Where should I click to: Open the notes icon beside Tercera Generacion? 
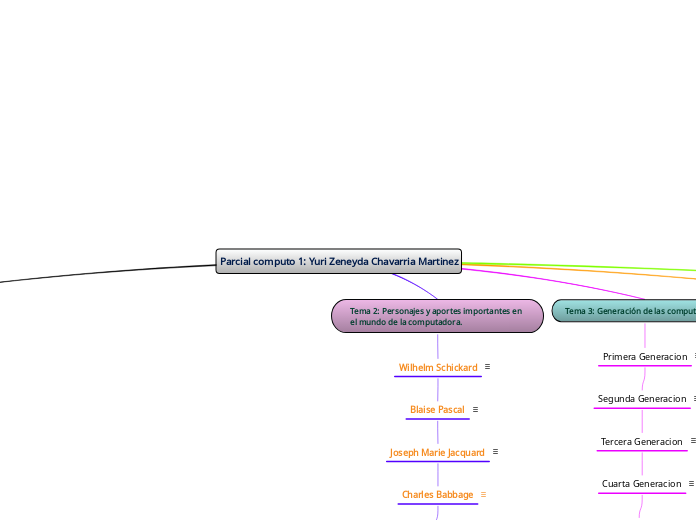[x=693, y=441]
